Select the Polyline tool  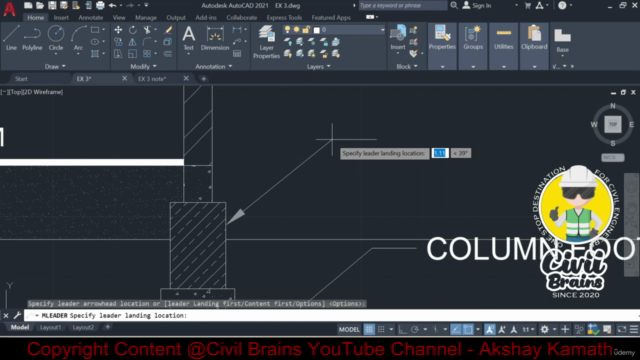(x=32, y=38)
